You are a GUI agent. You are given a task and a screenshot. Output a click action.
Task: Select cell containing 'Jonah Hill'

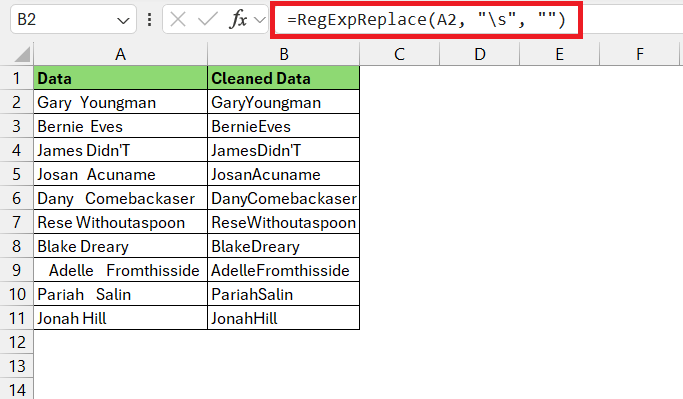(x=121, y=318)
